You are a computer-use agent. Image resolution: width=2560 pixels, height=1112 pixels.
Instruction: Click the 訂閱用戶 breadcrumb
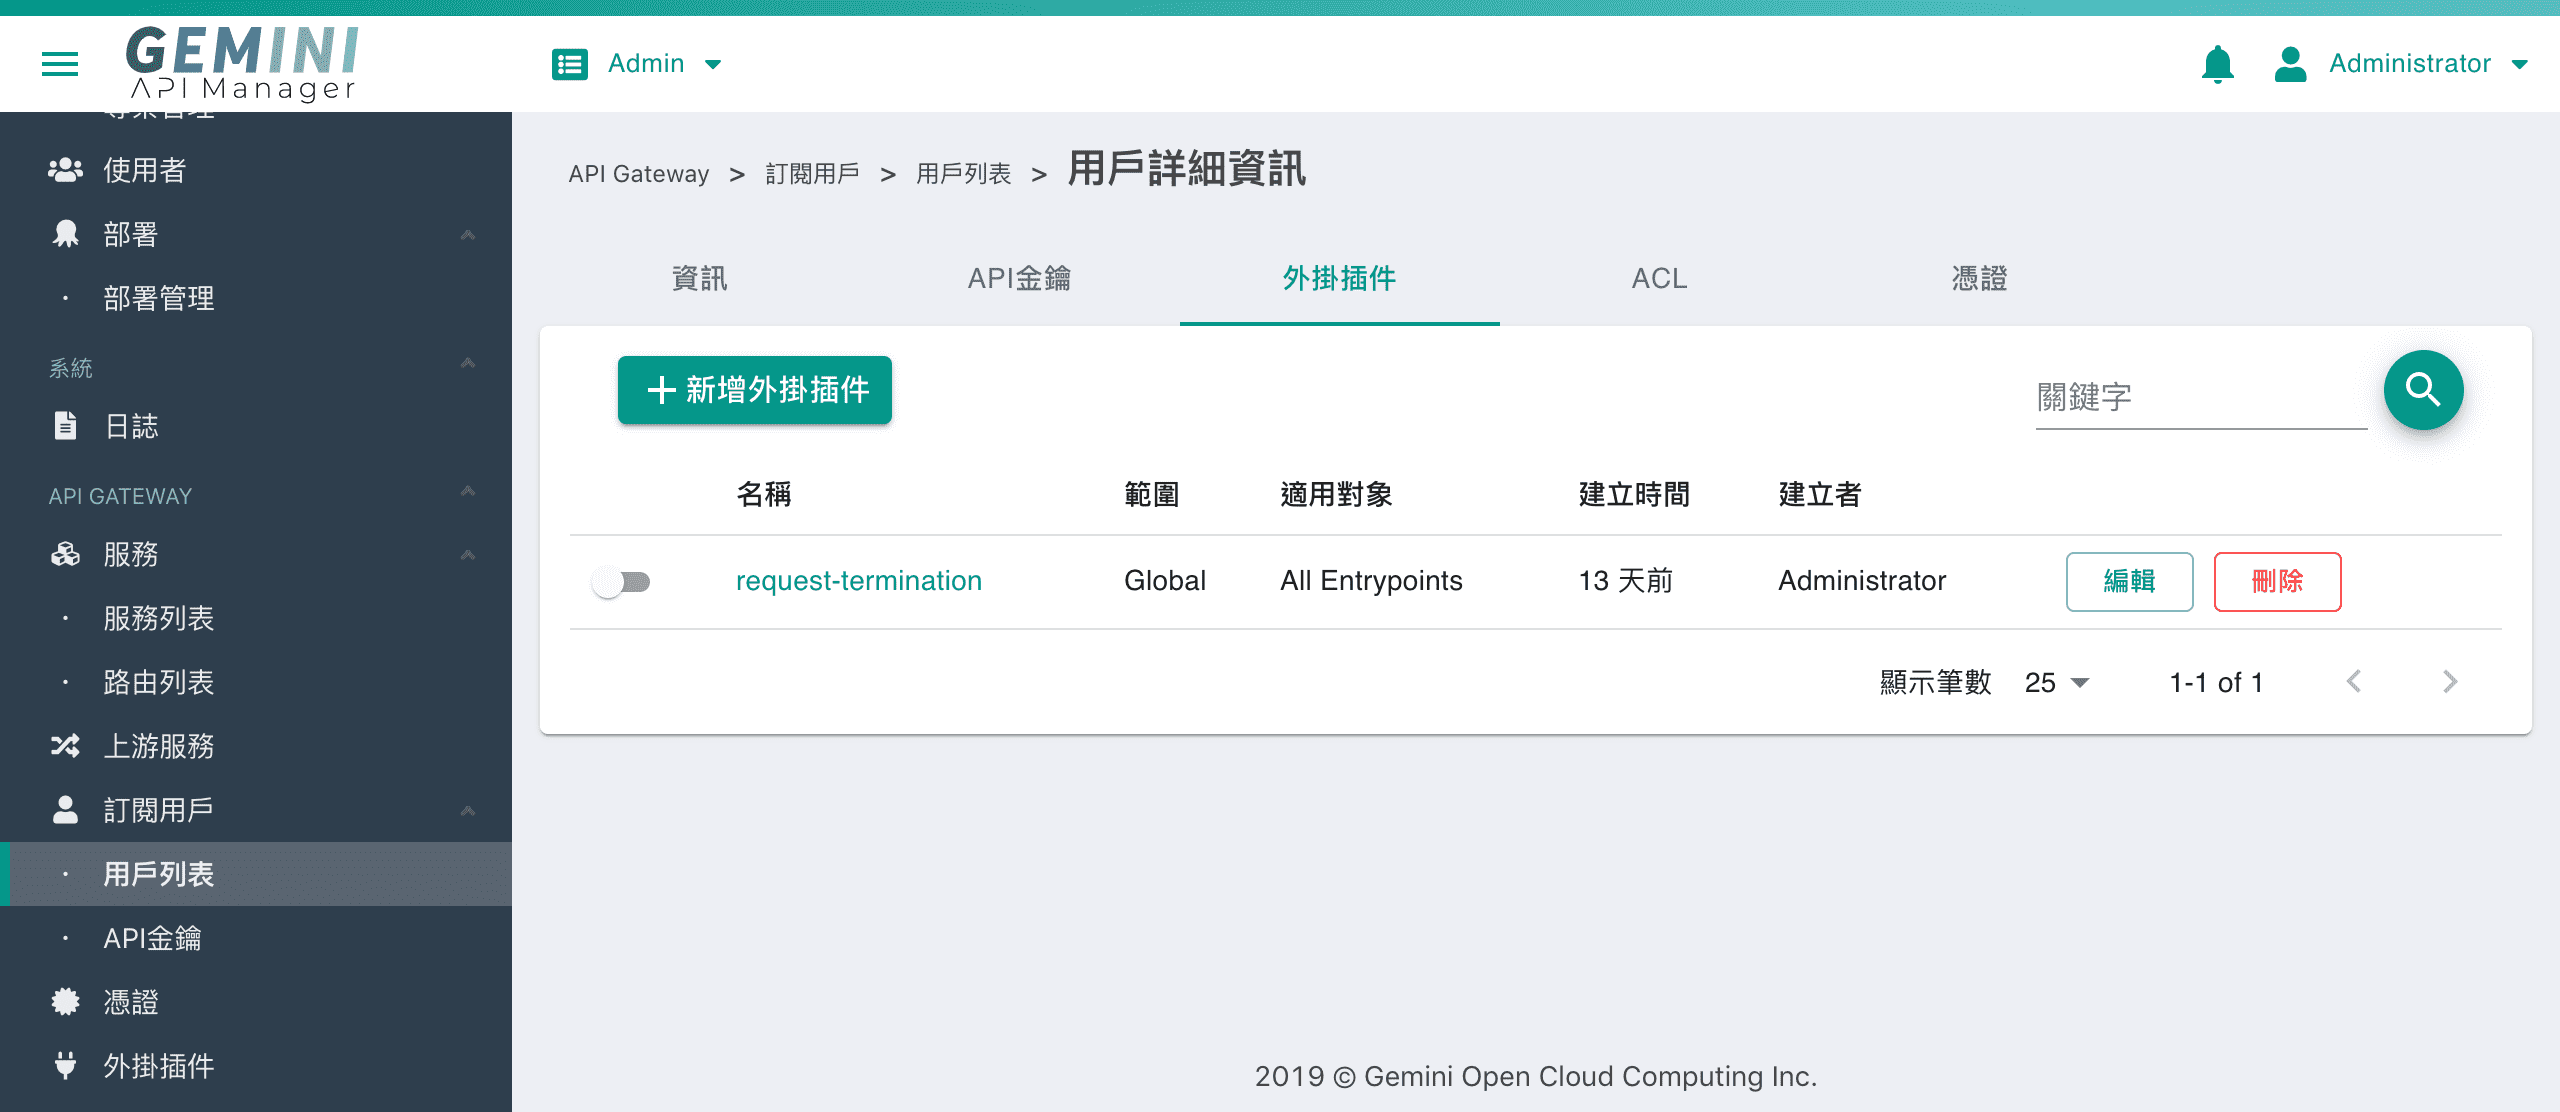[x=812, y=174]
